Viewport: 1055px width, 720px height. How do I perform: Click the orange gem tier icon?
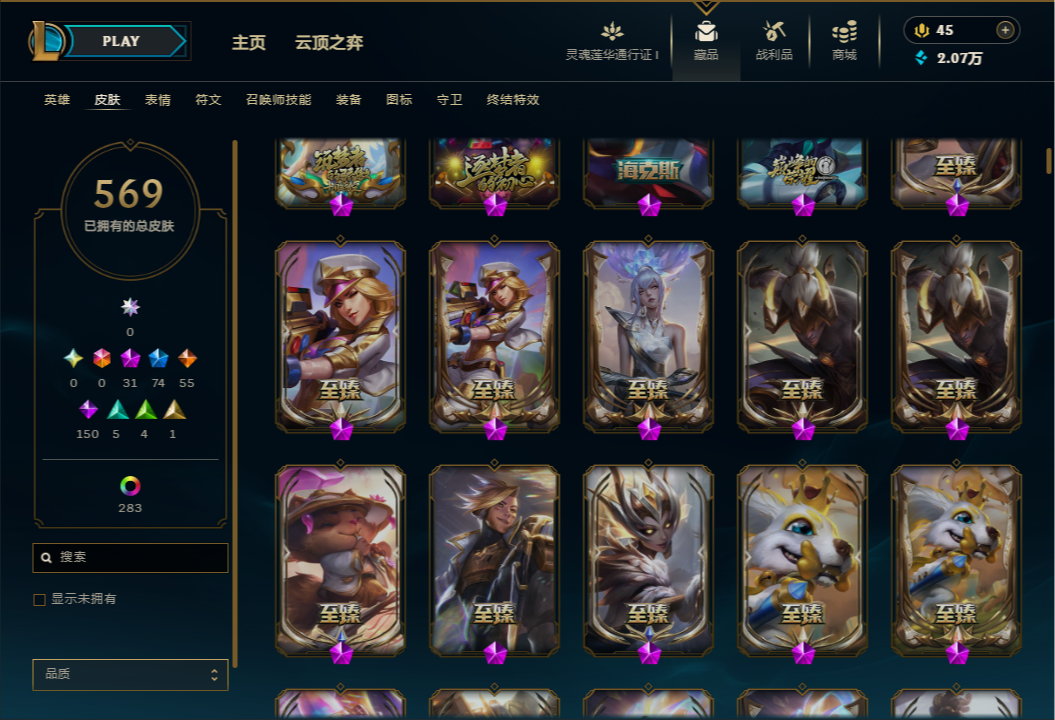(187, 358)
